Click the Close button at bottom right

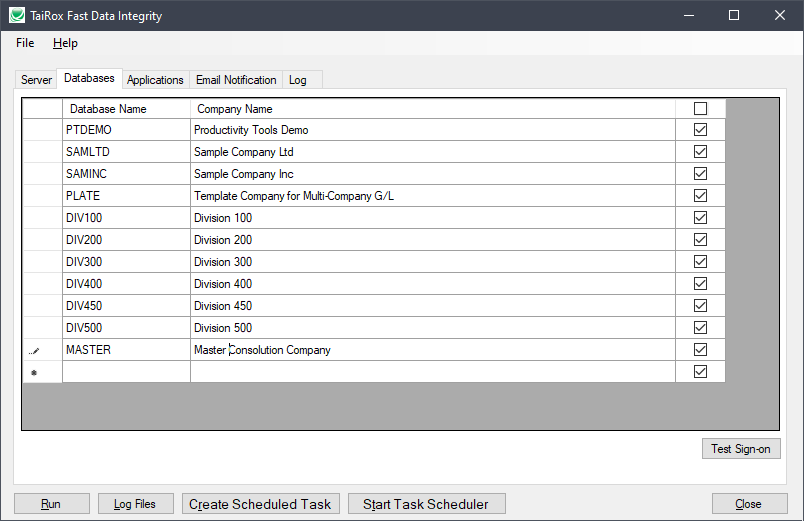coord(749,504)
